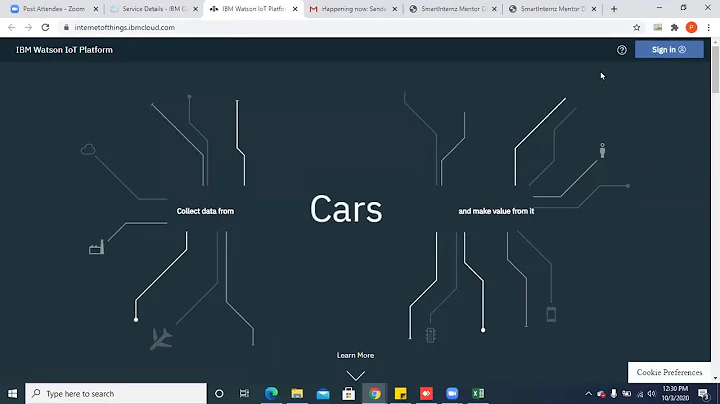Open Excel from taskbar
Screen dimensions: 720x404
pos(478,393)
